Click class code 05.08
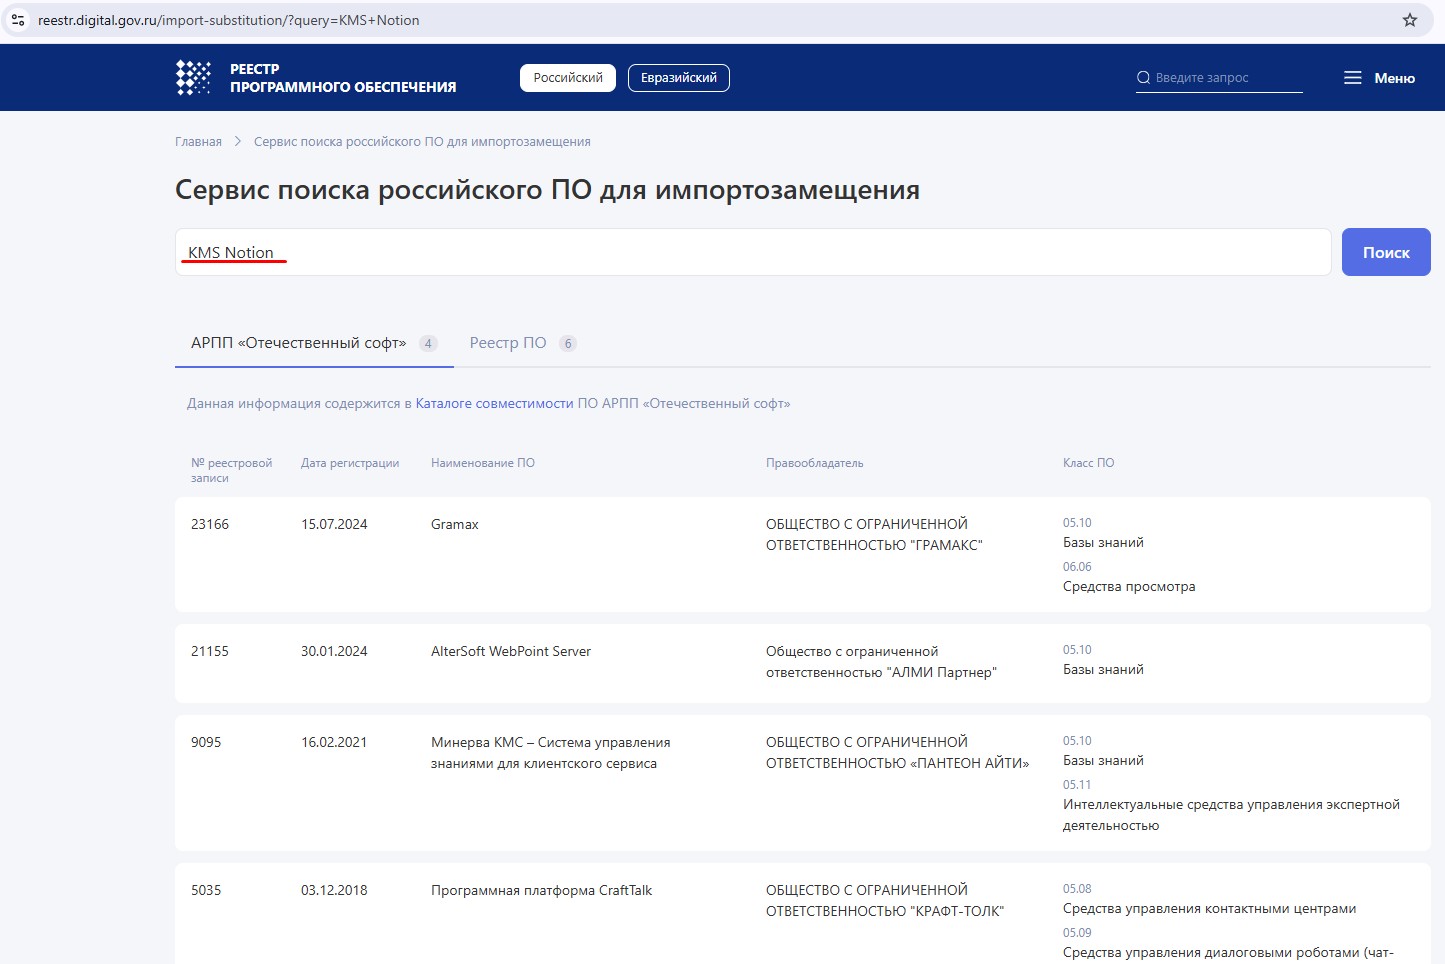Viewport: 1445px width, 964px height. tap(1077, 889)
